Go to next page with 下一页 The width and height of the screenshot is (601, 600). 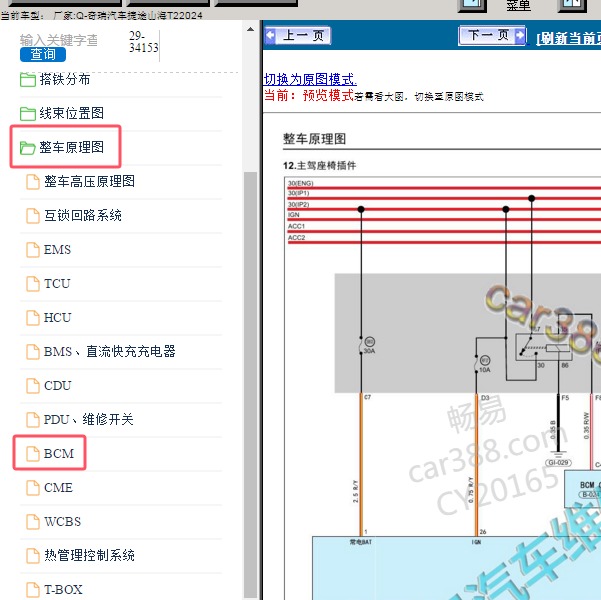(x=492, y=36)
